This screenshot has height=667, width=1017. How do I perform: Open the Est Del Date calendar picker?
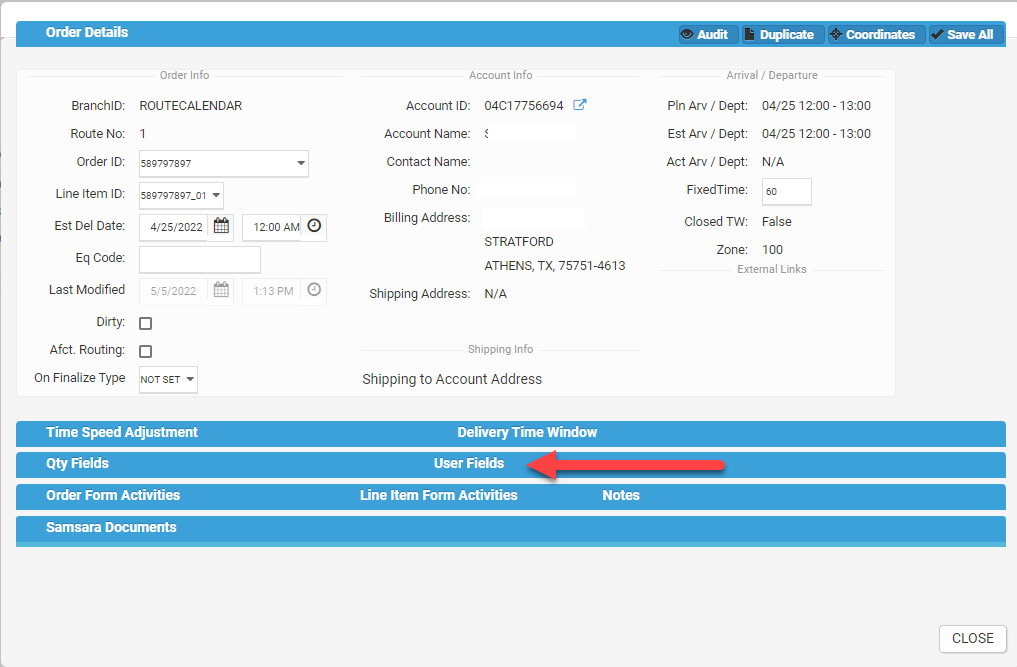pyautogui.click(x=221, y=226)
